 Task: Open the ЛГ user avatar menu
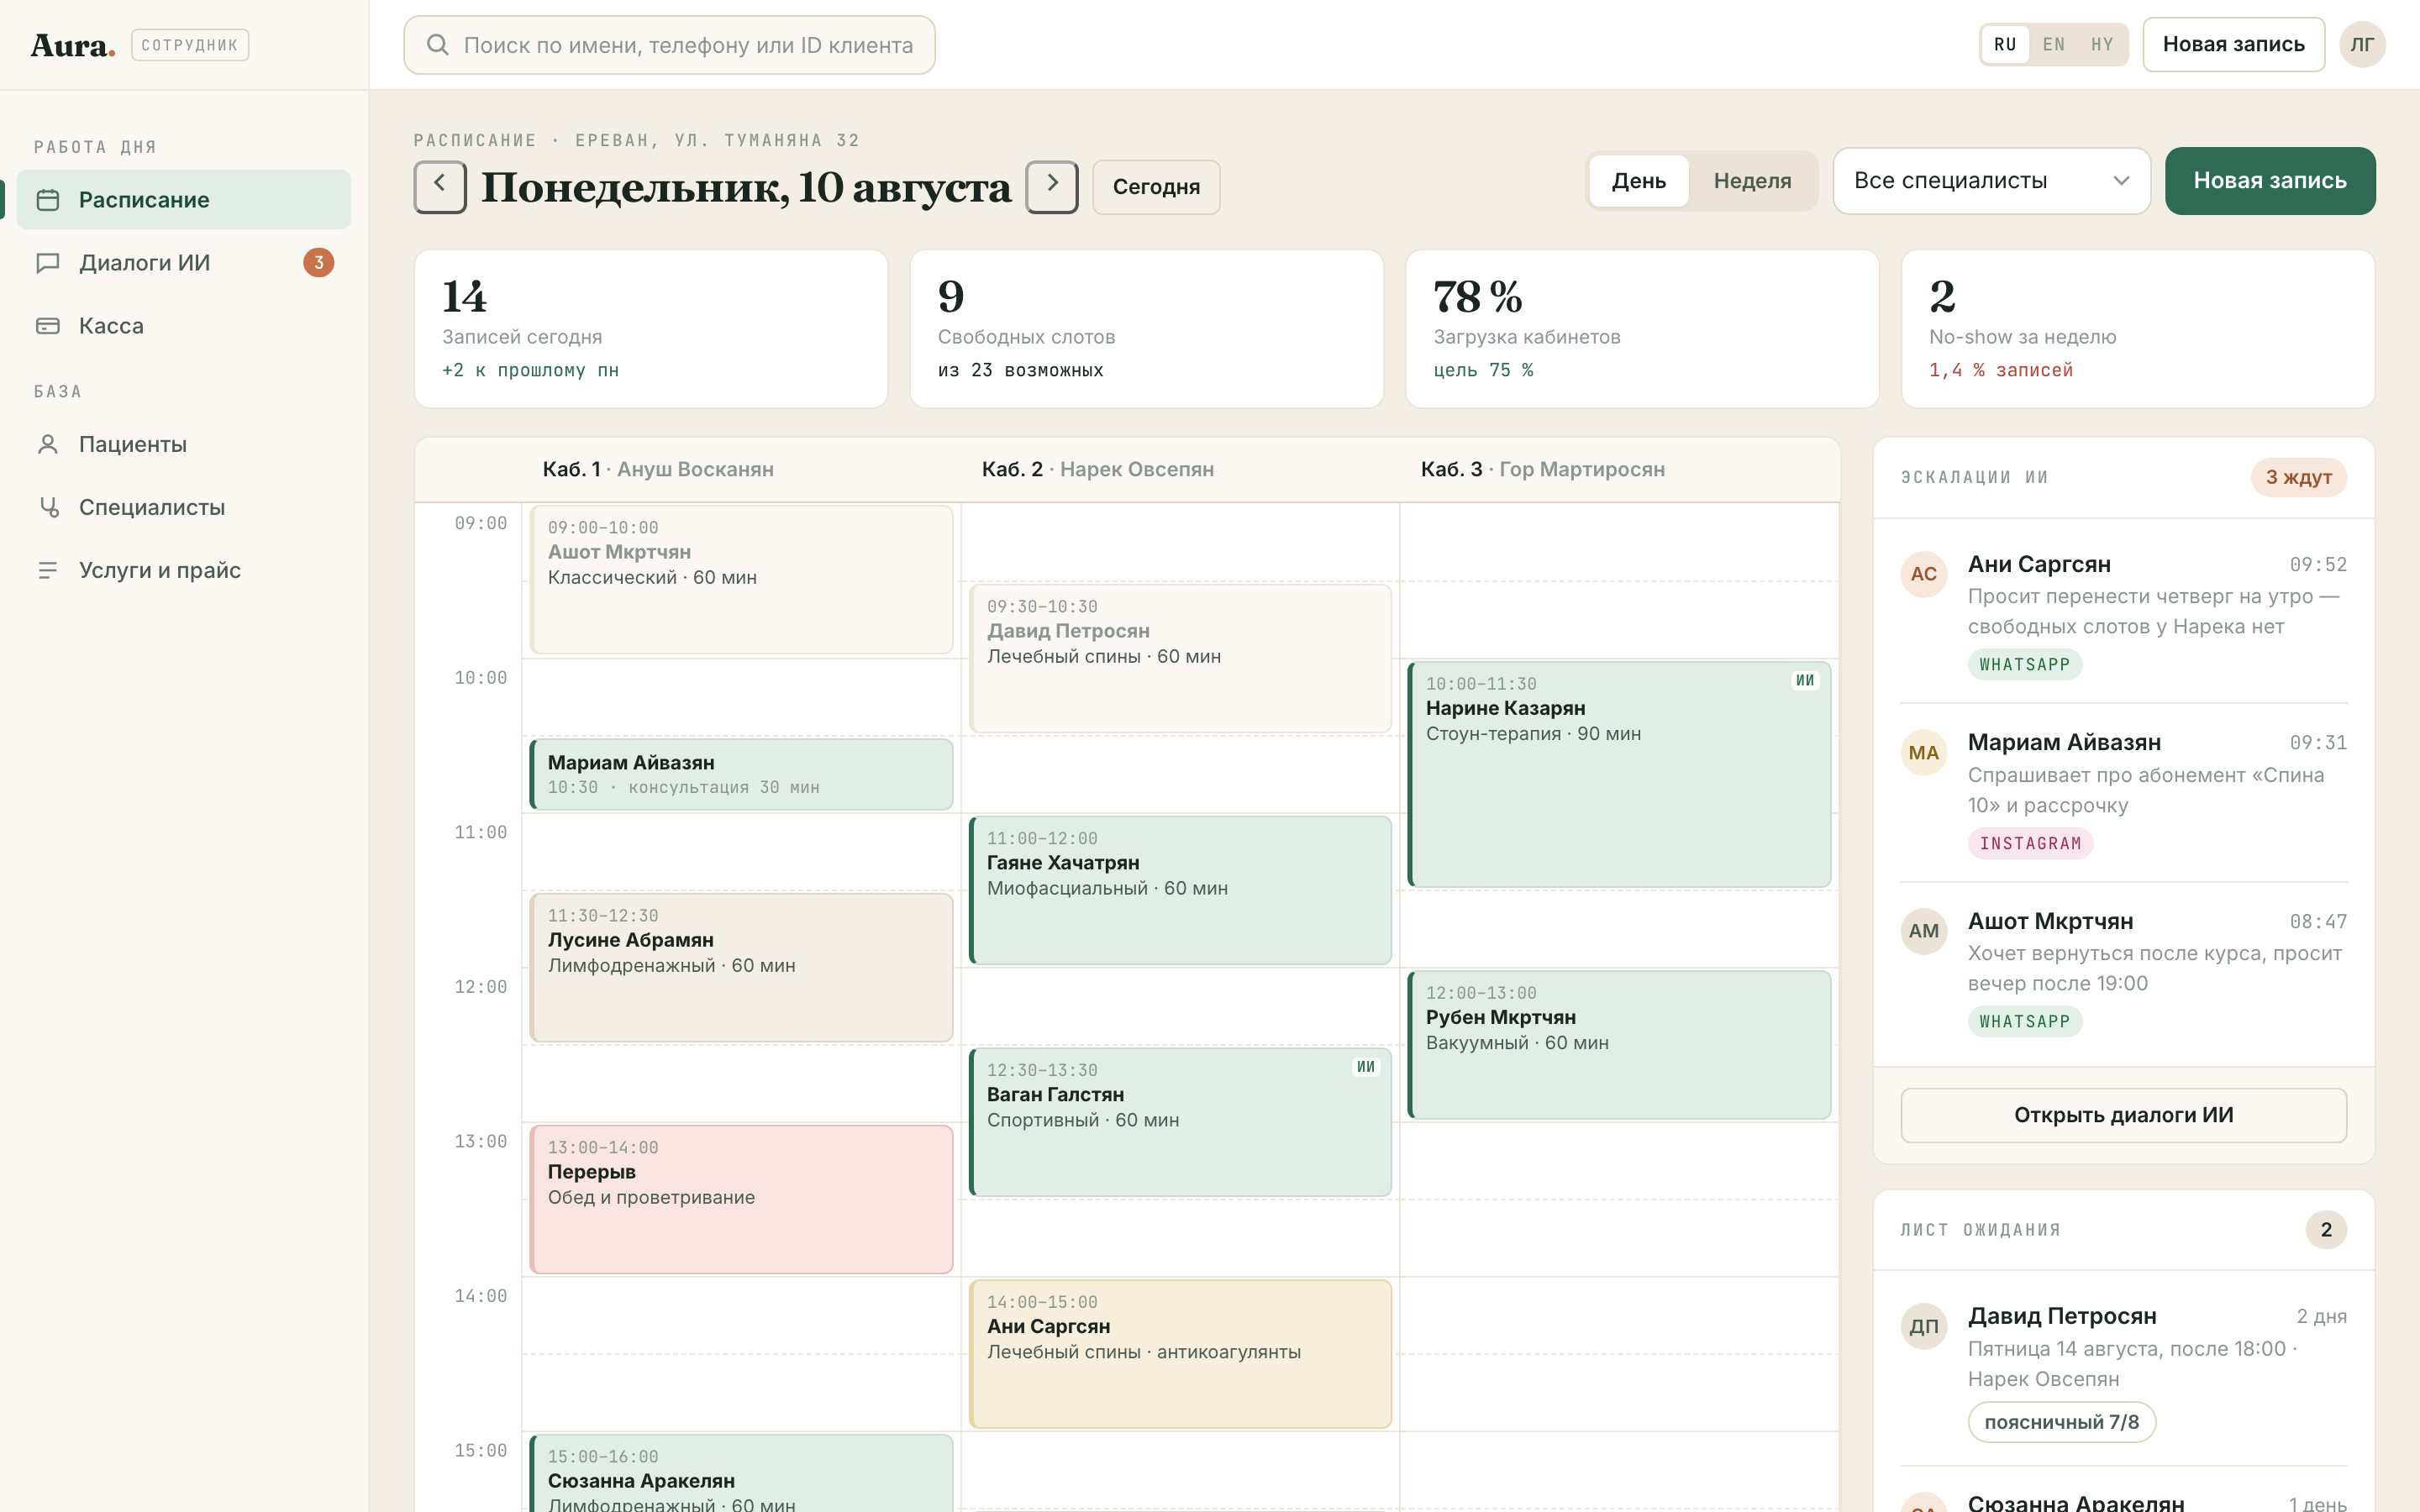point(2362,44)
